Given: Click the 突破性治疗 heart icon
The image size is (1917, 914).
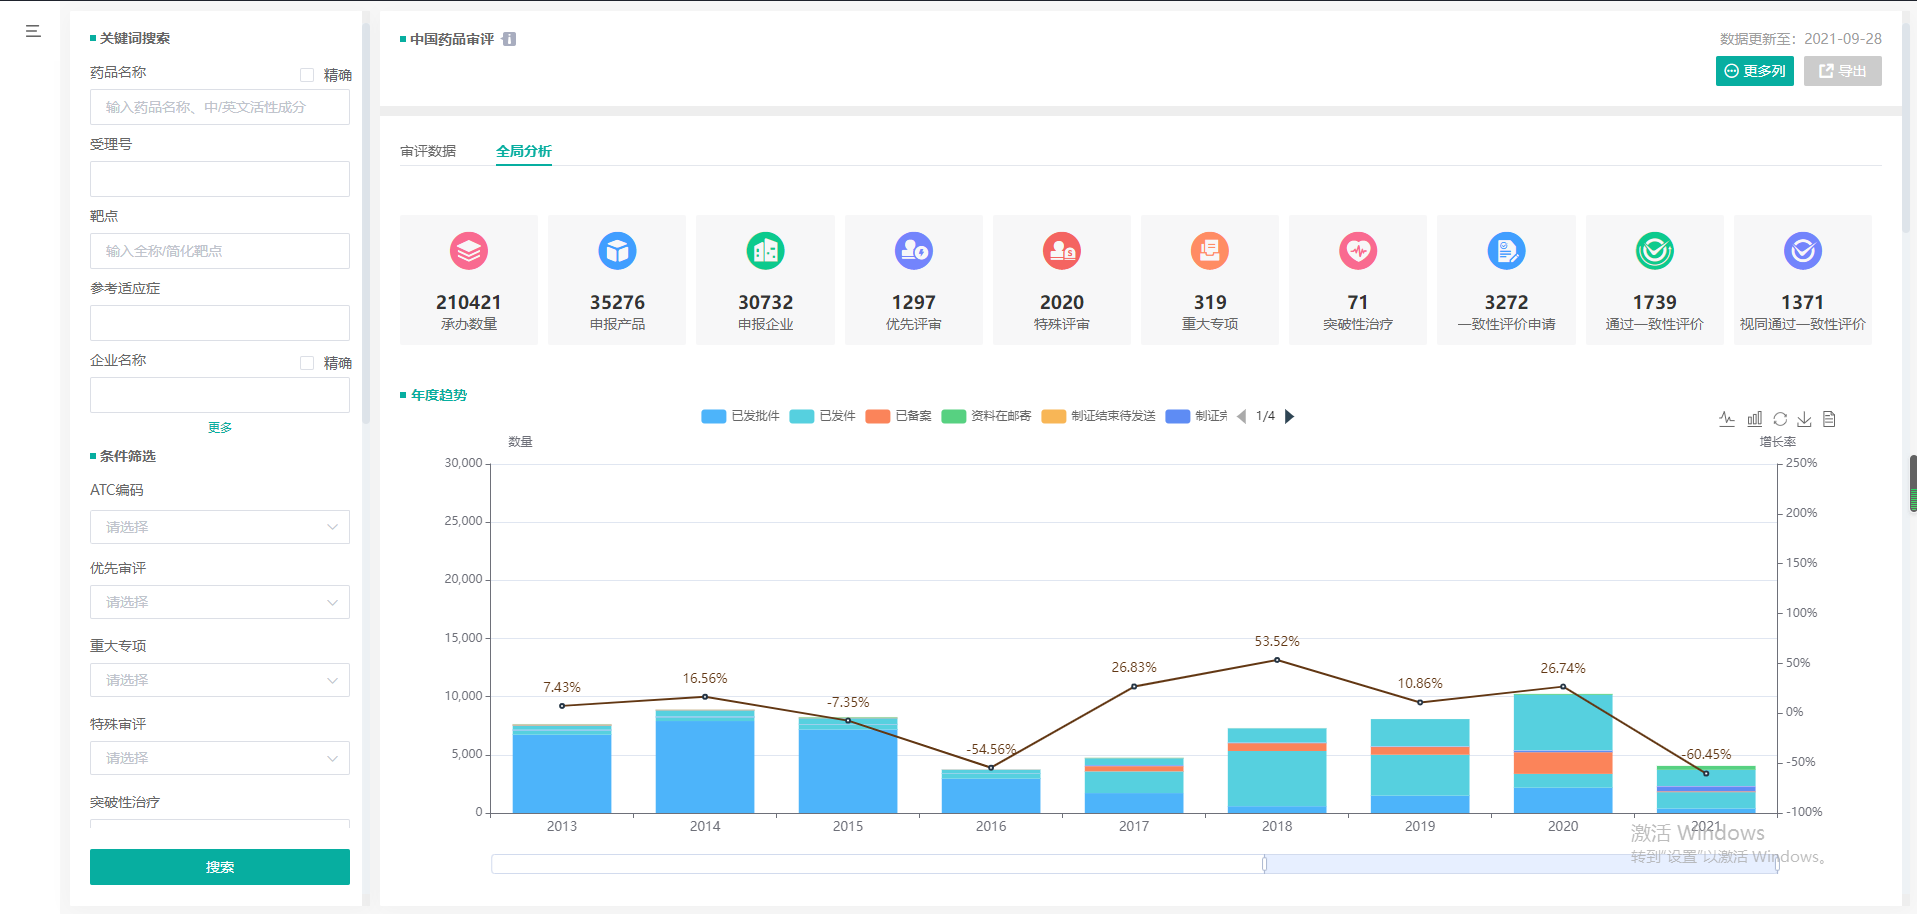Looking at the screenshot, I should click(x=1358, y=251).
